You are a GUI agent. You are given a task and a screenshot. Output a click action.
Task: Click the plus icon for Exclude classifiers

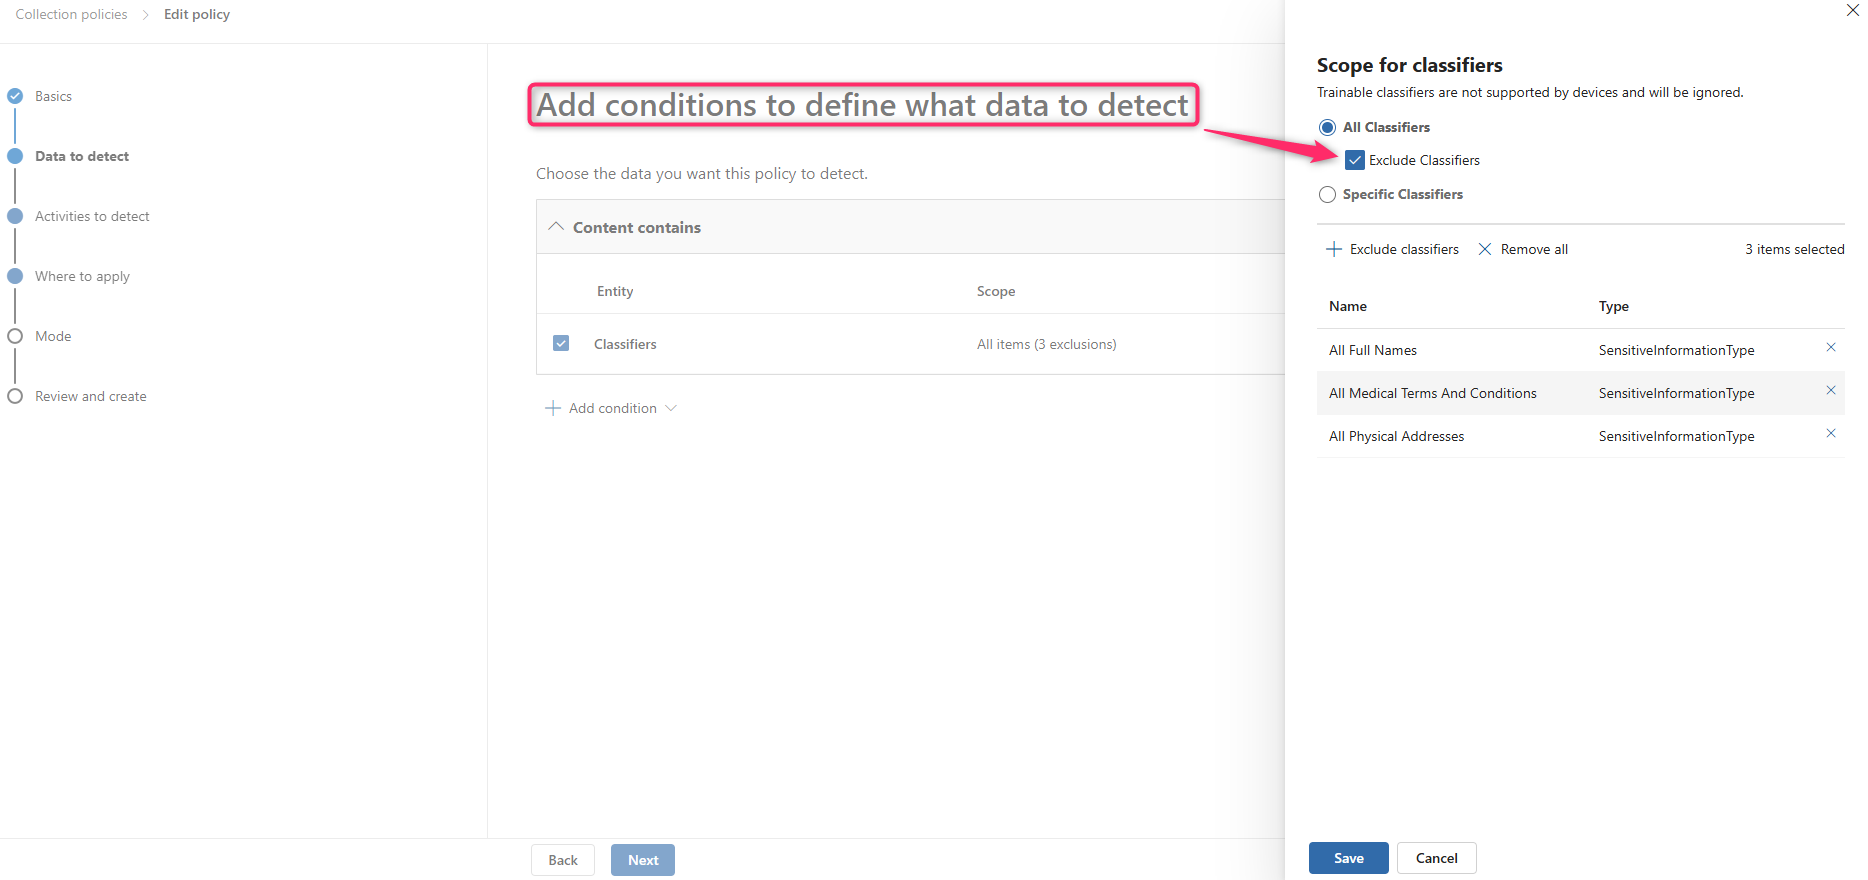1333,249
